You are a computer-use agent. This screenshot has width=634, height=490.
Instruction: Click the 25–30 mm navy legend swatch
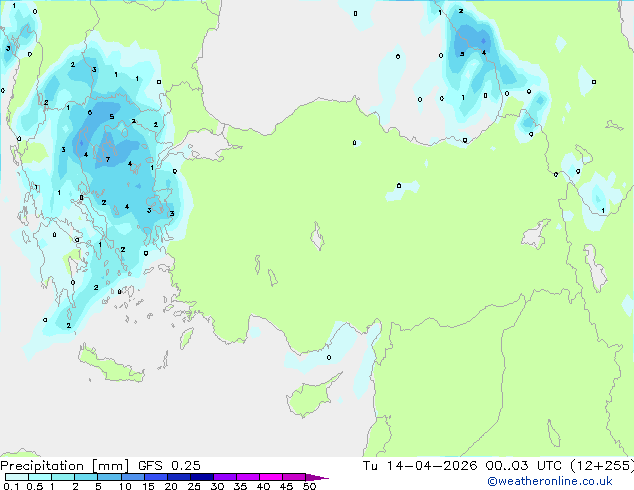(x=201, y=477)
